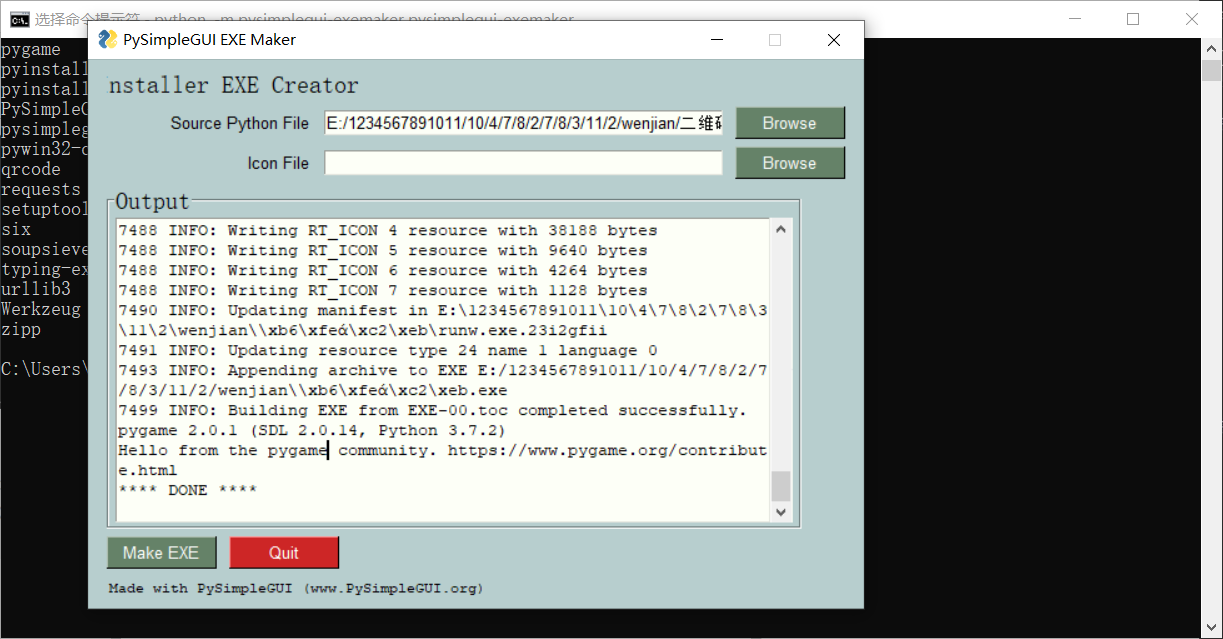Viewport: 1223px width, 639px height.
Task: Click 'urllib3' in command prompt package list
Action: tap(36, 289)
